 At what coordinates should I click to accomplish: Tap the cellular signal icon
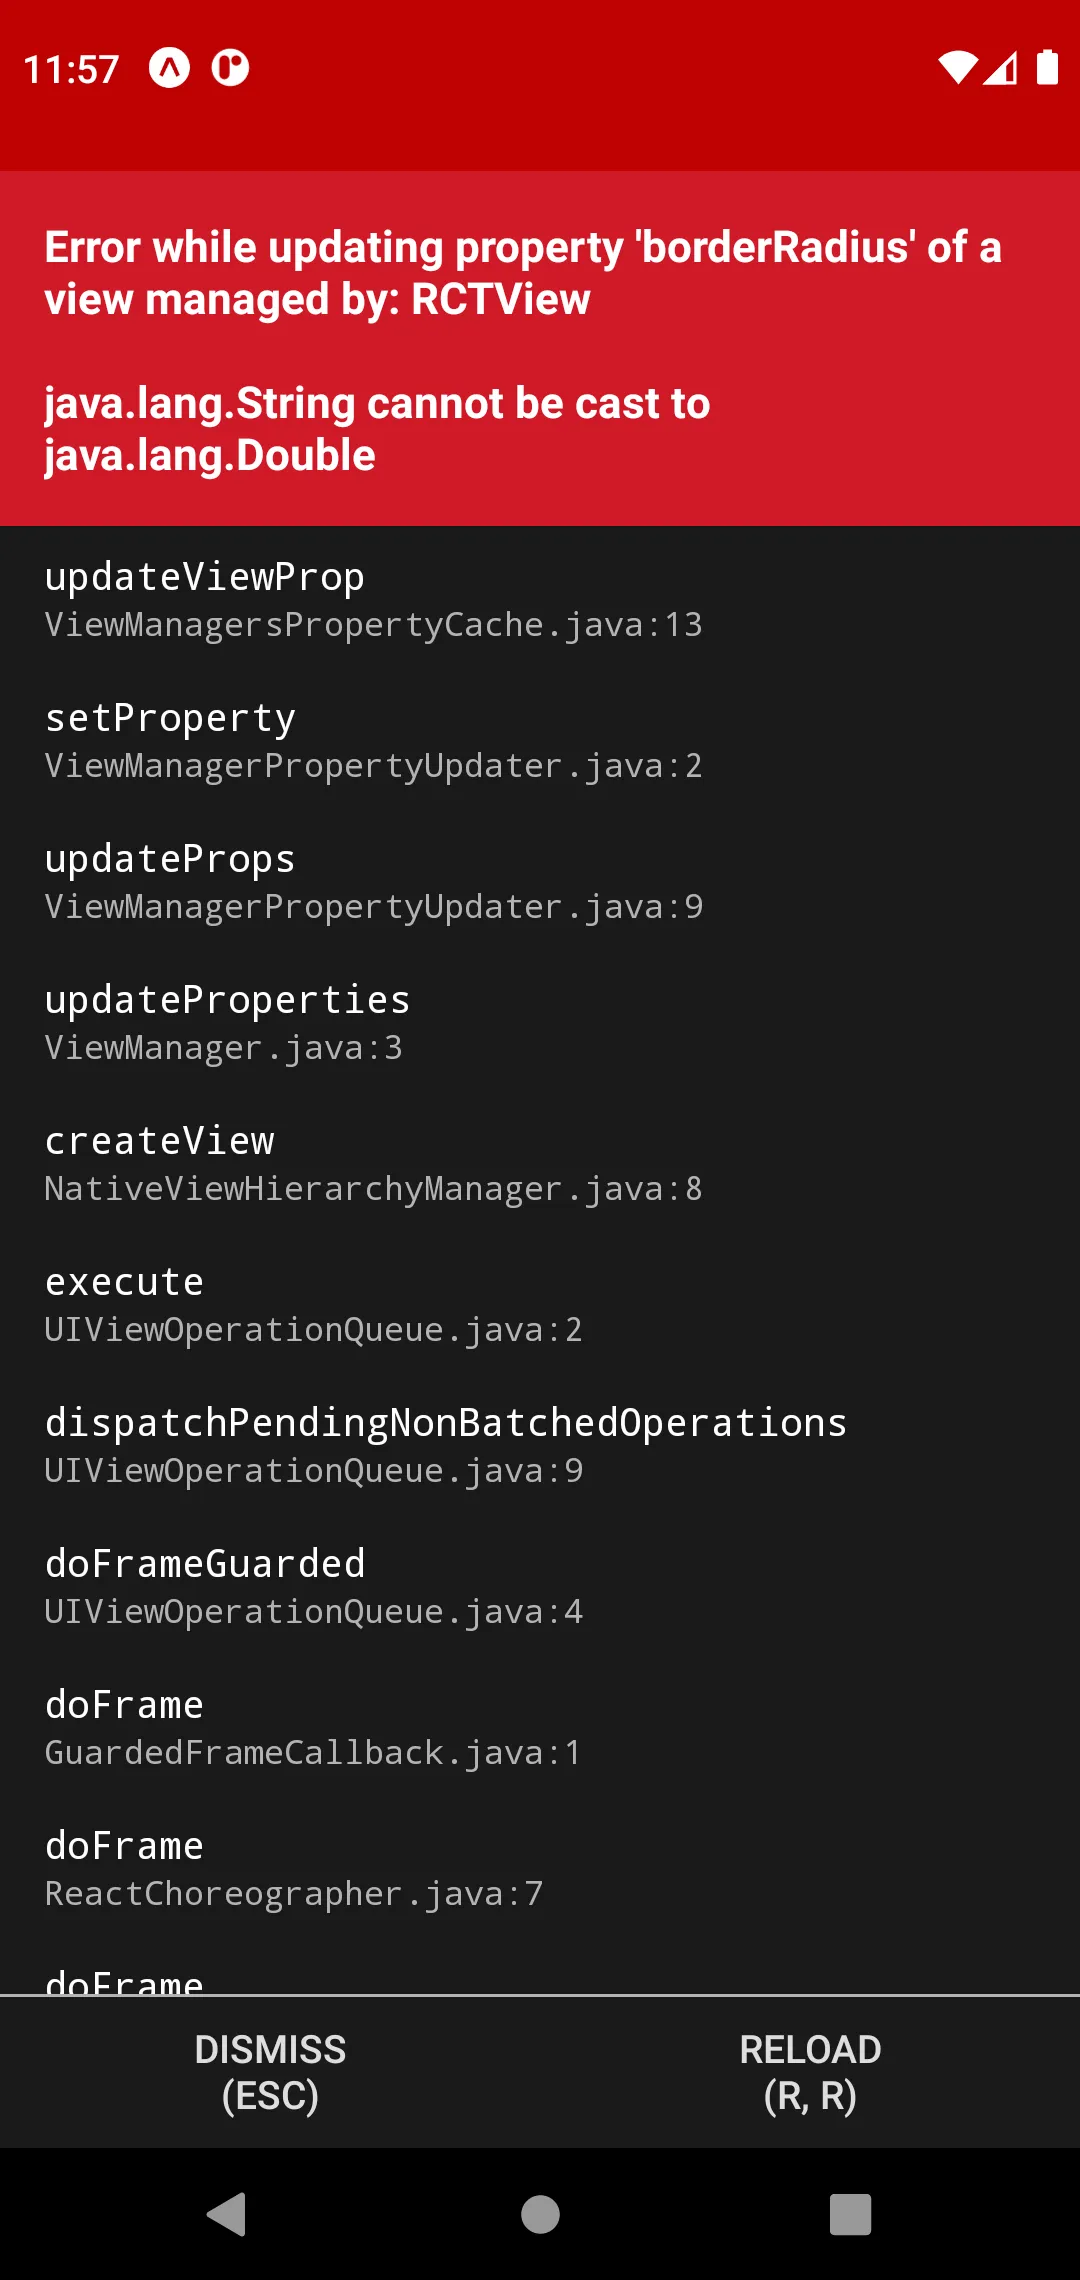tap(1000, 67)
